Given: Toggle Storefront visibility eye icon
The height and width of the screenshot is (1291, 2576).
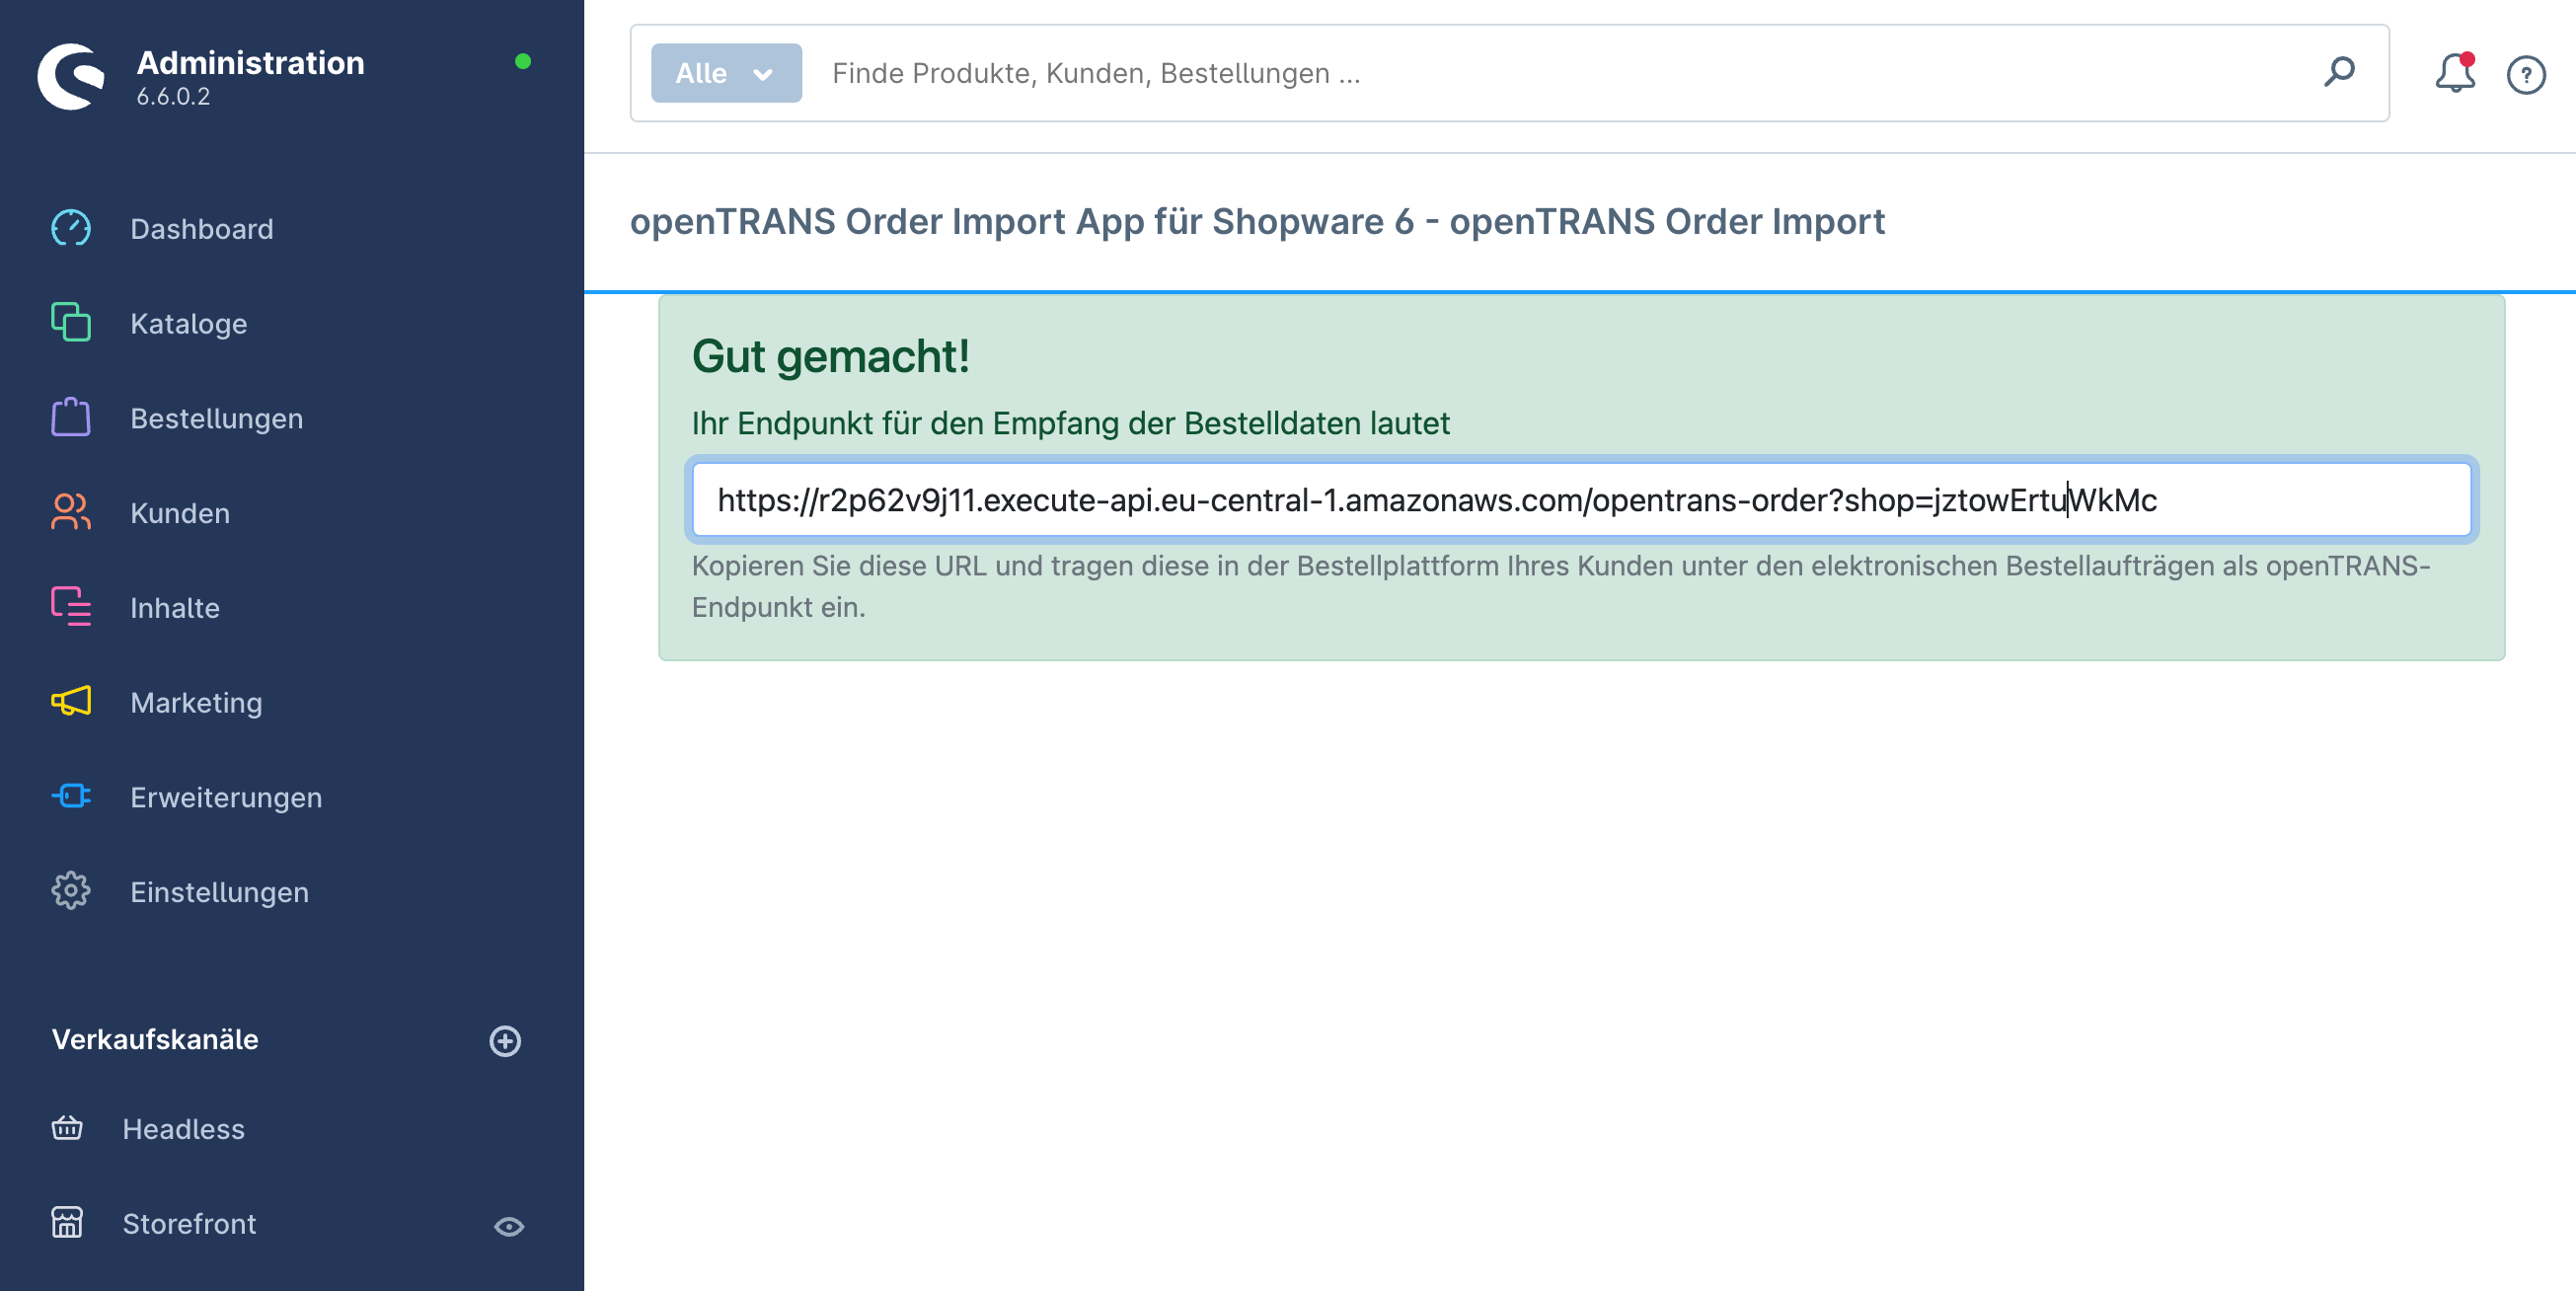Looking at the screenshot, I should click(x=509, y=1226).
